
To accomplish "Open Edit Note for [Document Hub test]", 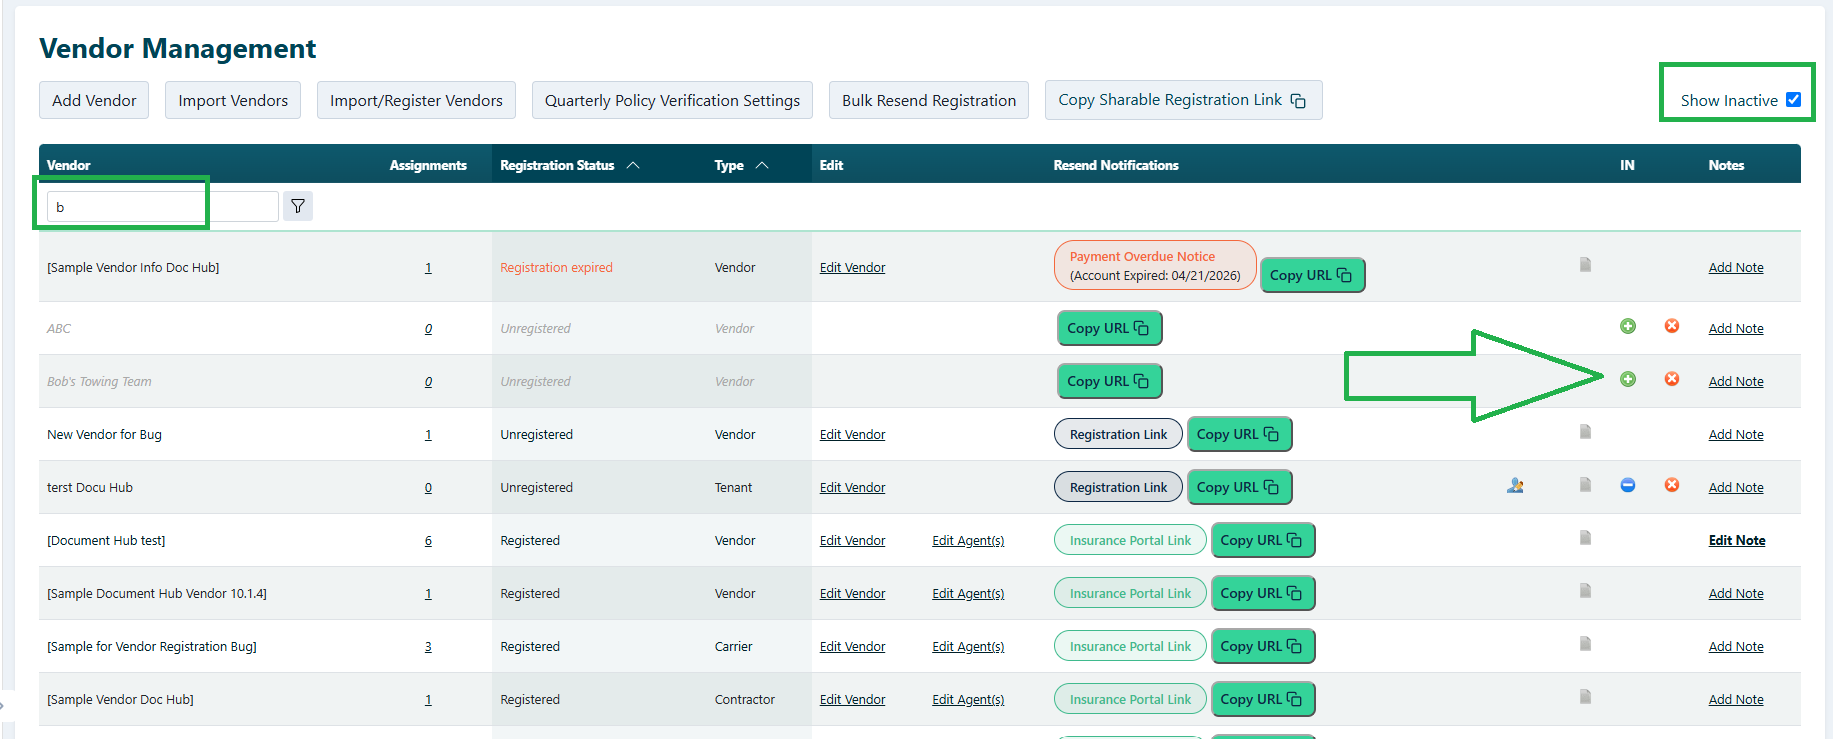I will 1737,540.
